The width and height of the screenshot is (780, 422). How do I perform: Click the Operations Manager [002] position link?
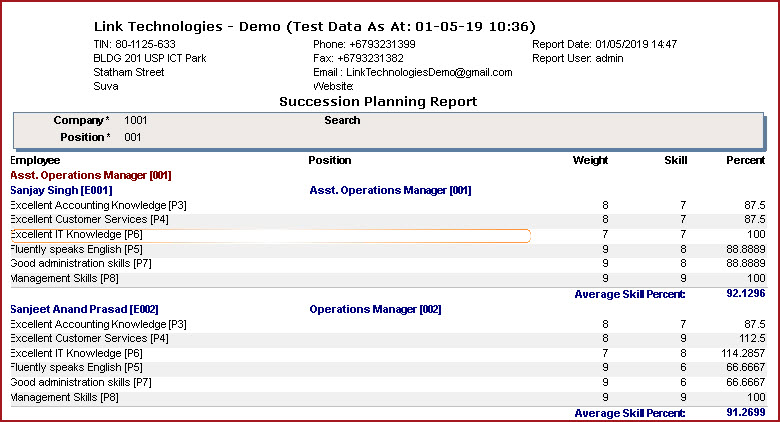tap(375, 310)
